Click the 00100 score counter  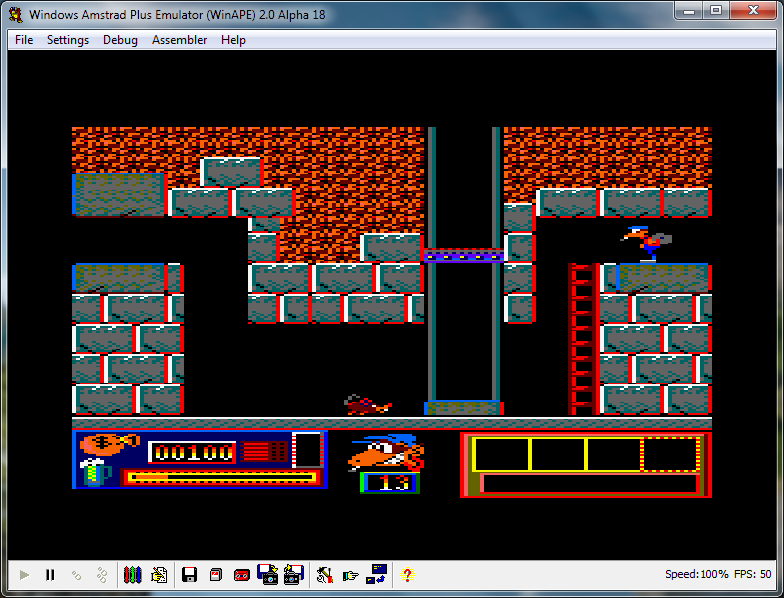(192, 452)
